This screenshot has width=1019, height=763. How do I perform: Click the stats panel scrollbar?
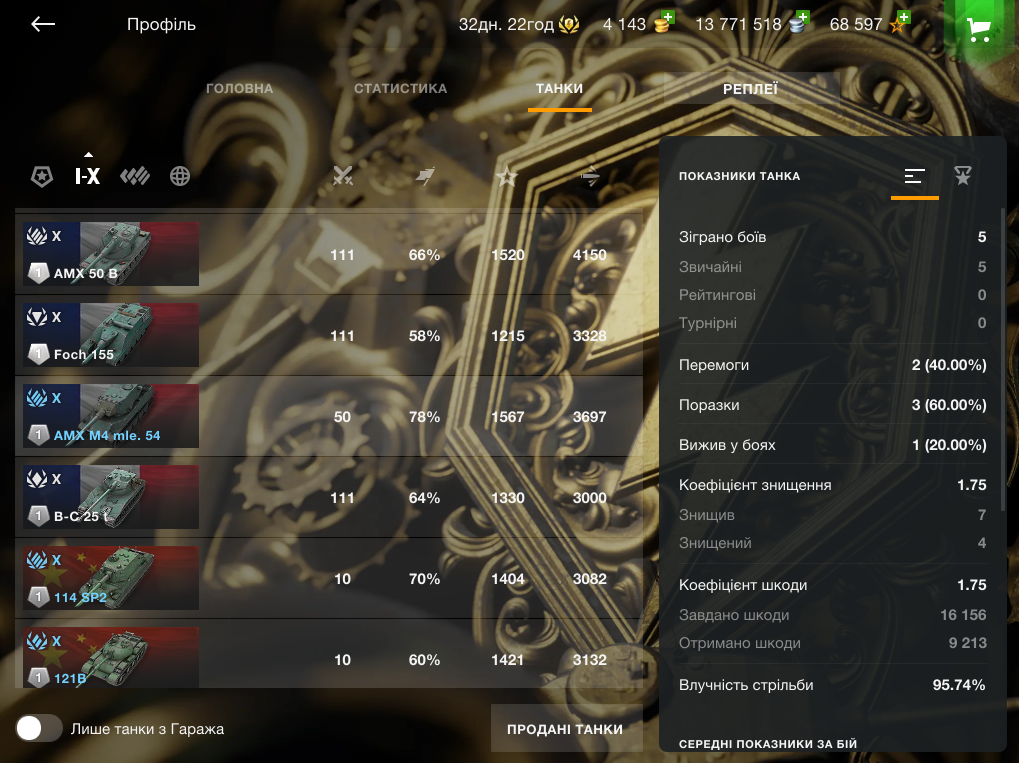click(x=1003, y=359)
